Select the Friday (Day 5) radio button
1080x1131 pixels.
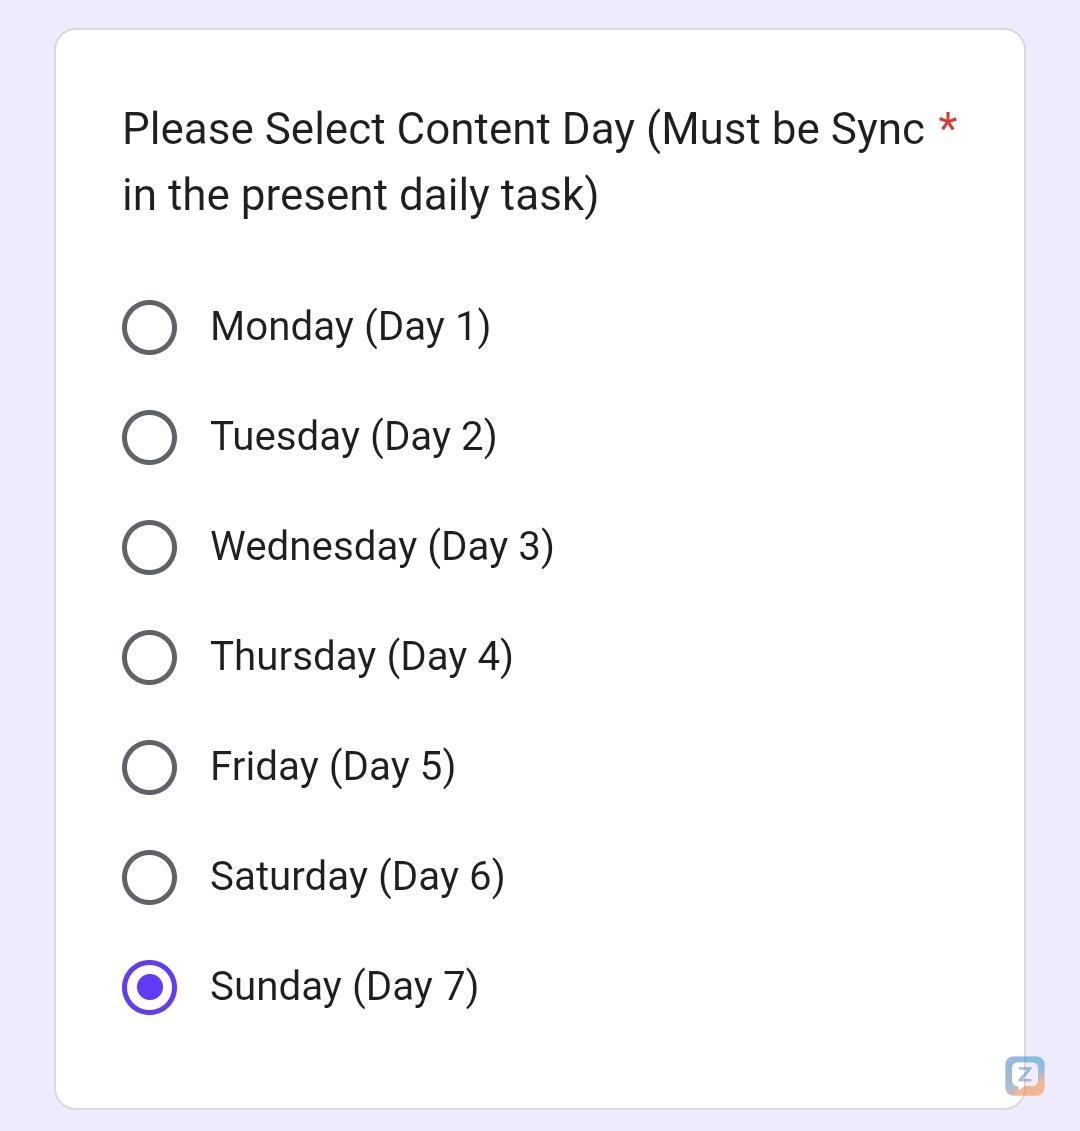click(x=150, y=767)
